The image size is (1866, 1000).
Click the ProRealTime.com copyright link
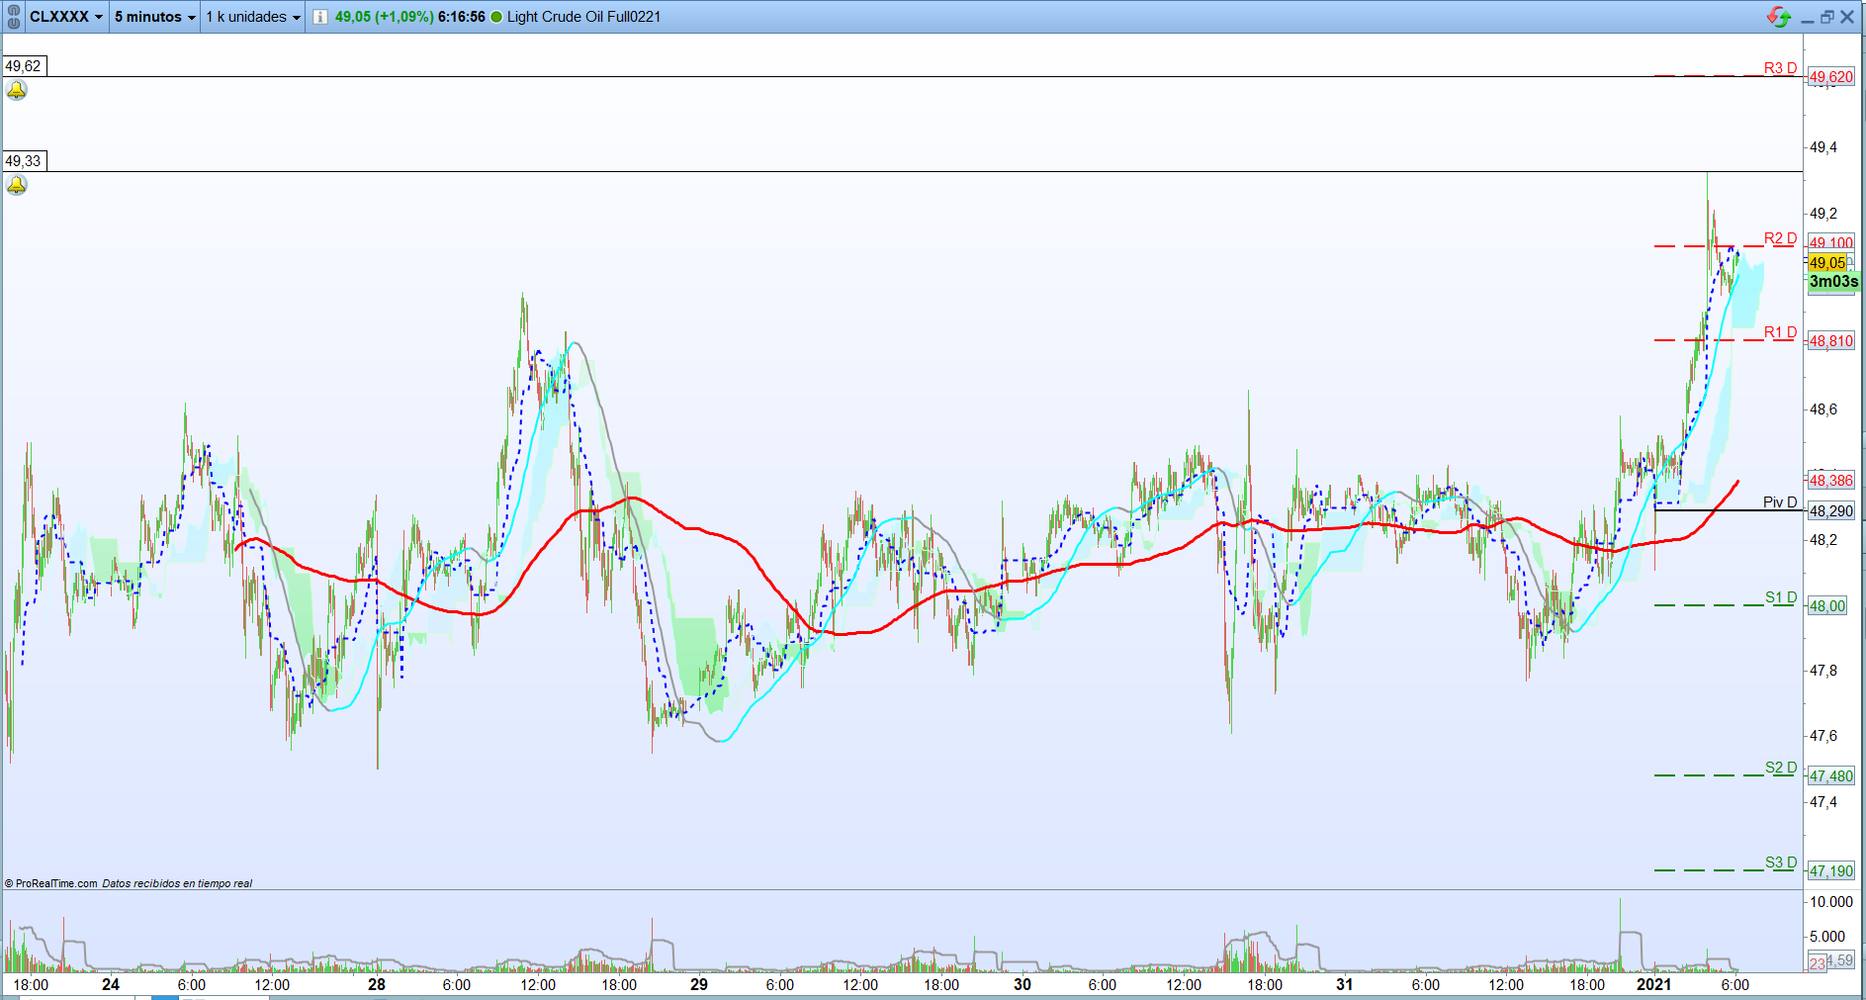[x=51, y=883]
